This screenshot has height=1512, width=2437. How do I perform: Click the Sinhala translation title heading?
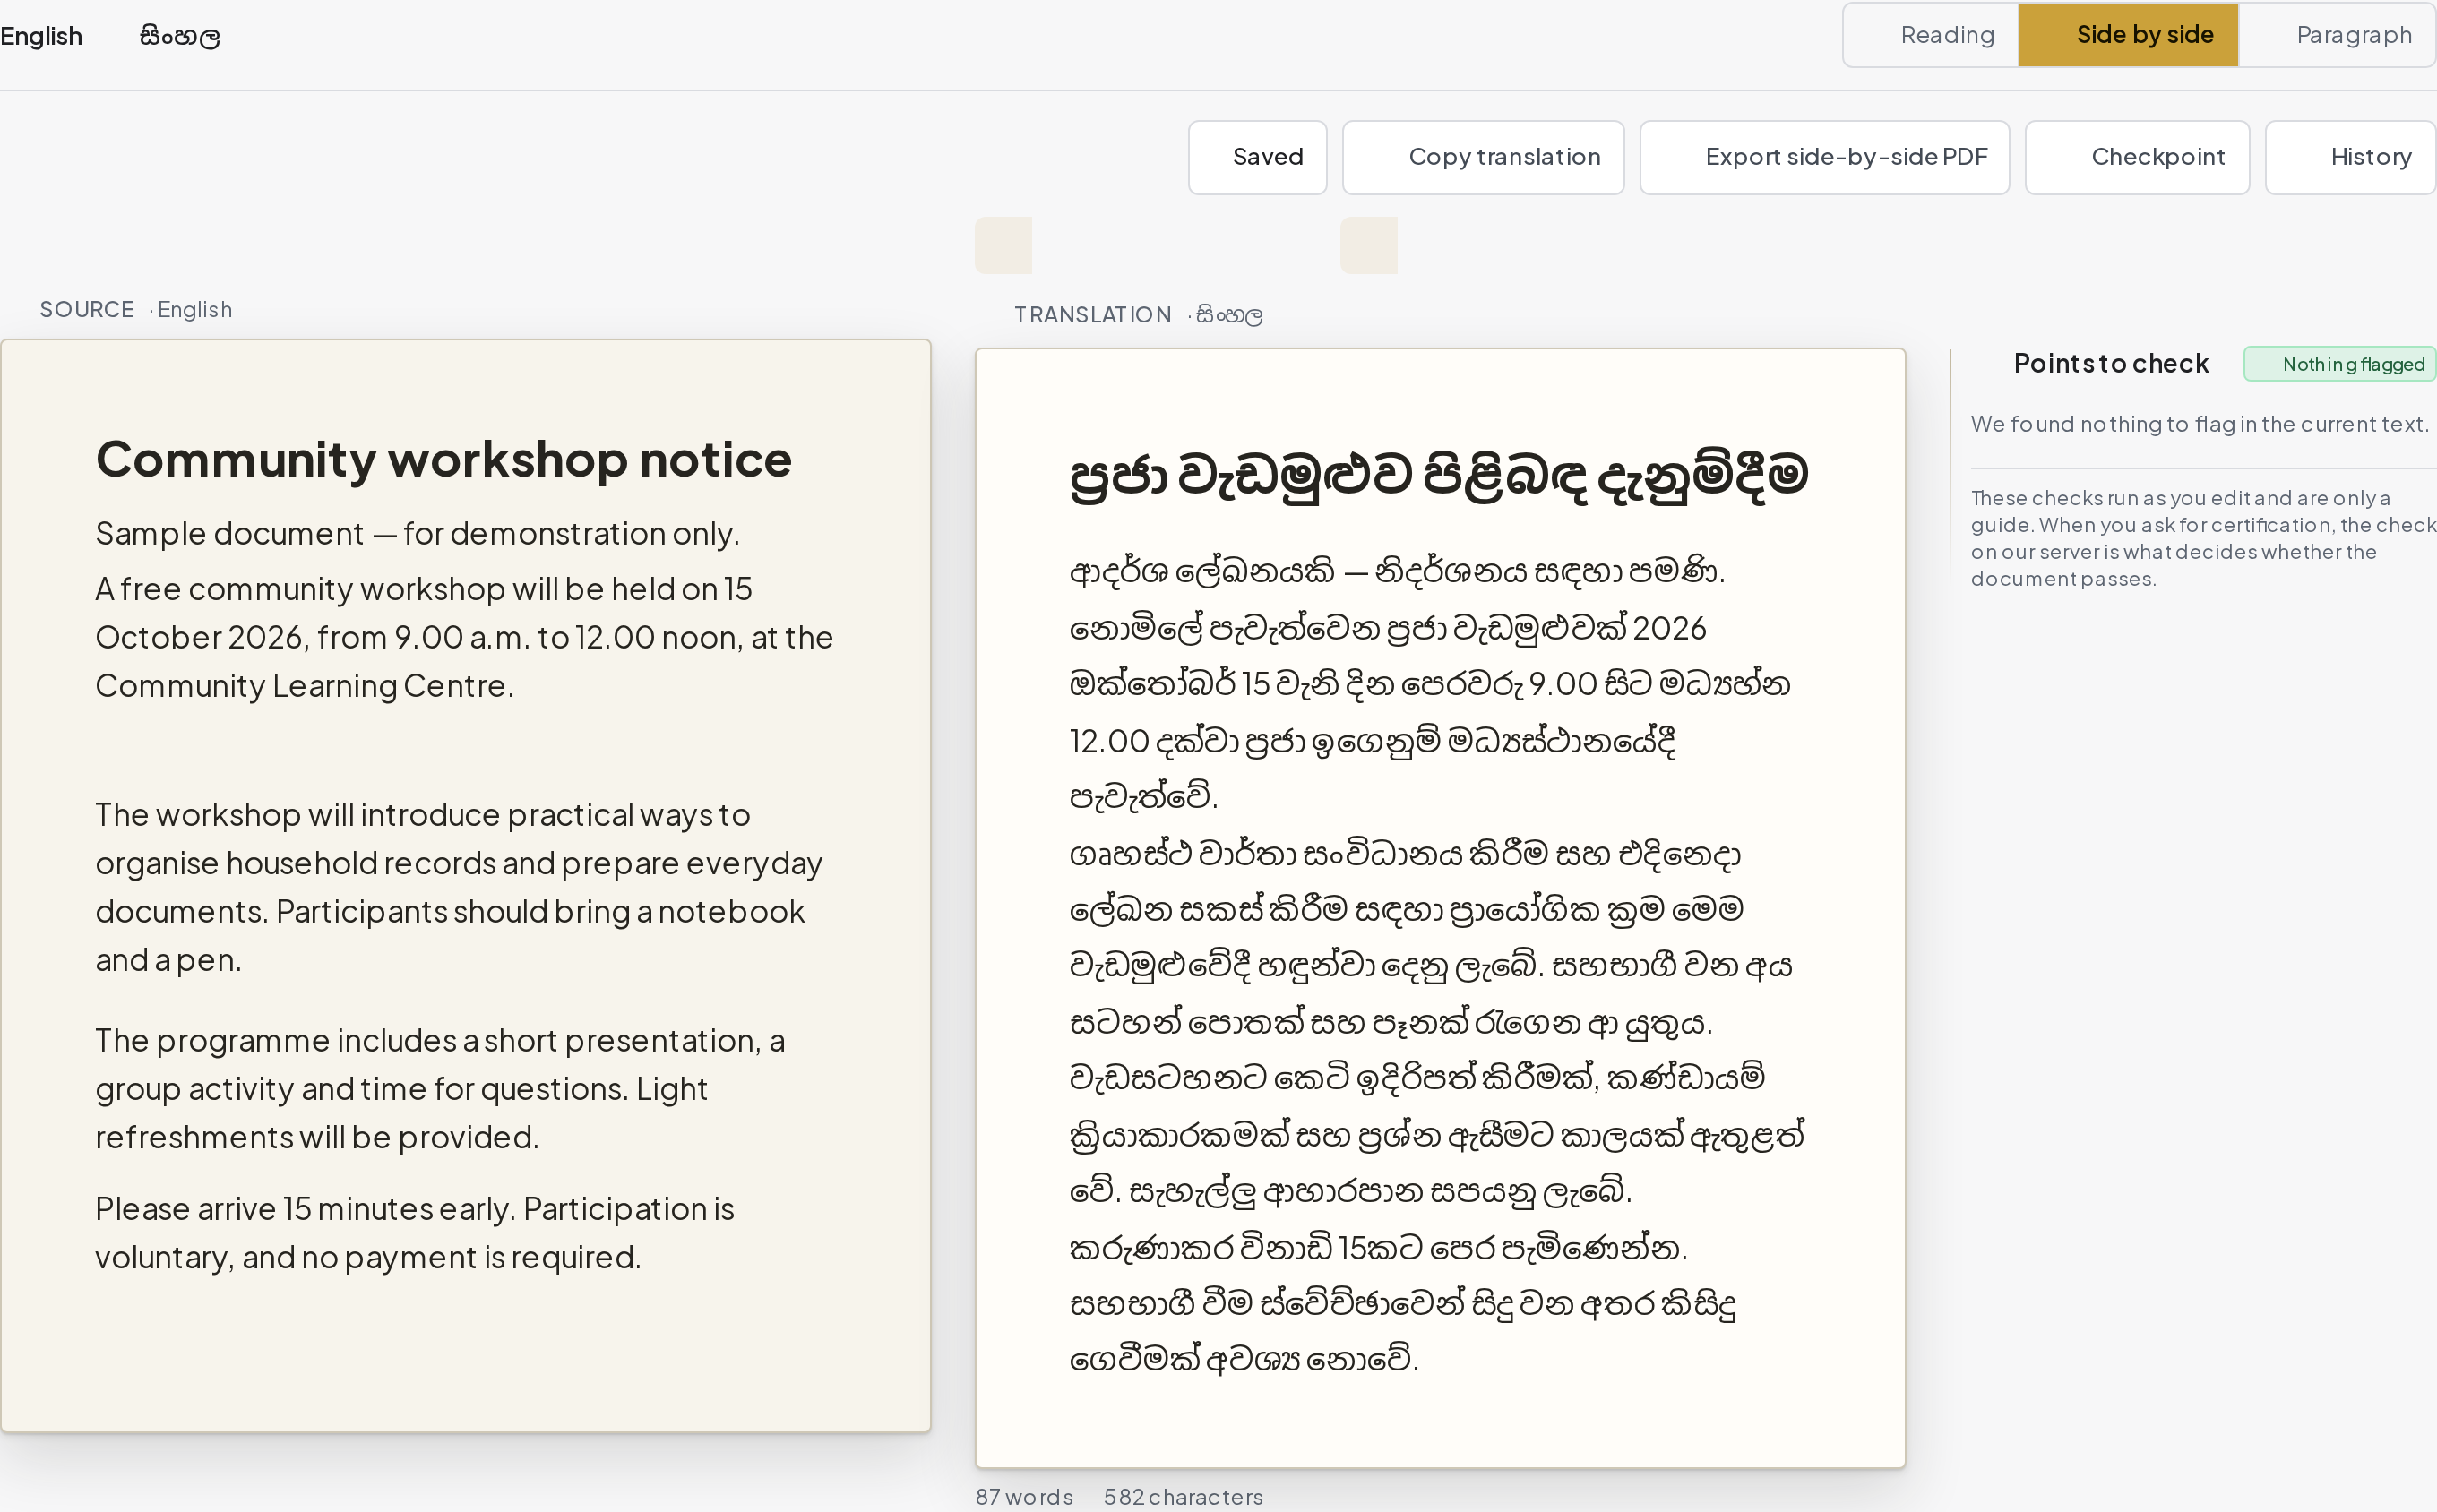1438,474
